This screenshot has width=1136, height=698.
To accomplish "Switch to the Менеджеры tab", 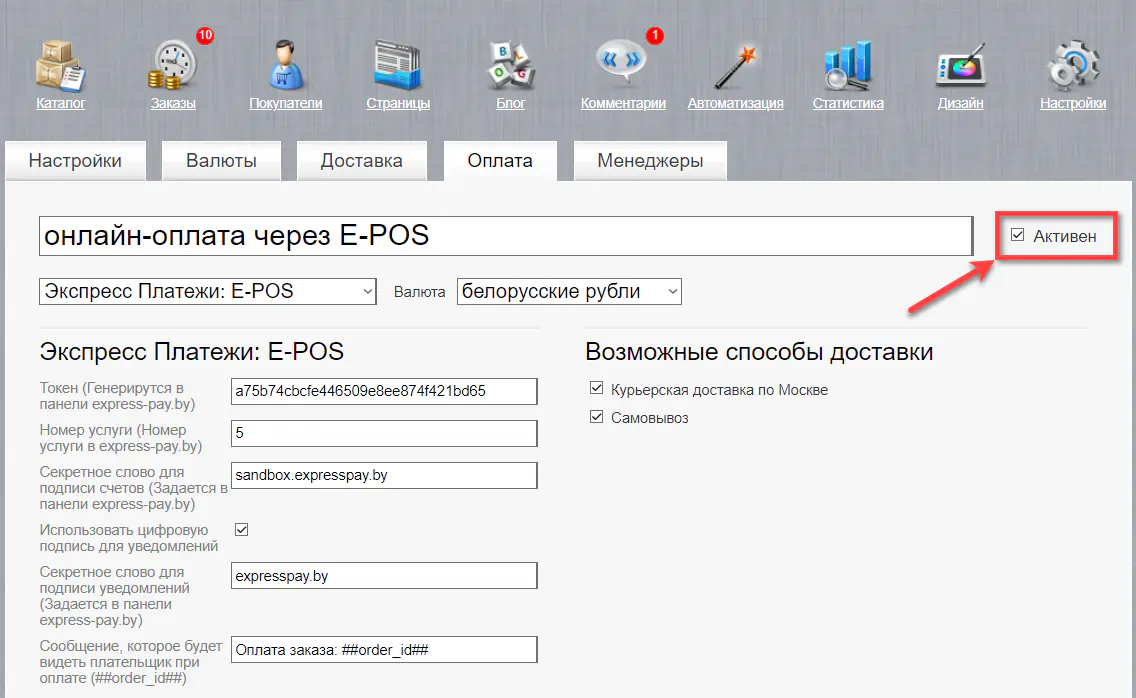I will point(649,160).
